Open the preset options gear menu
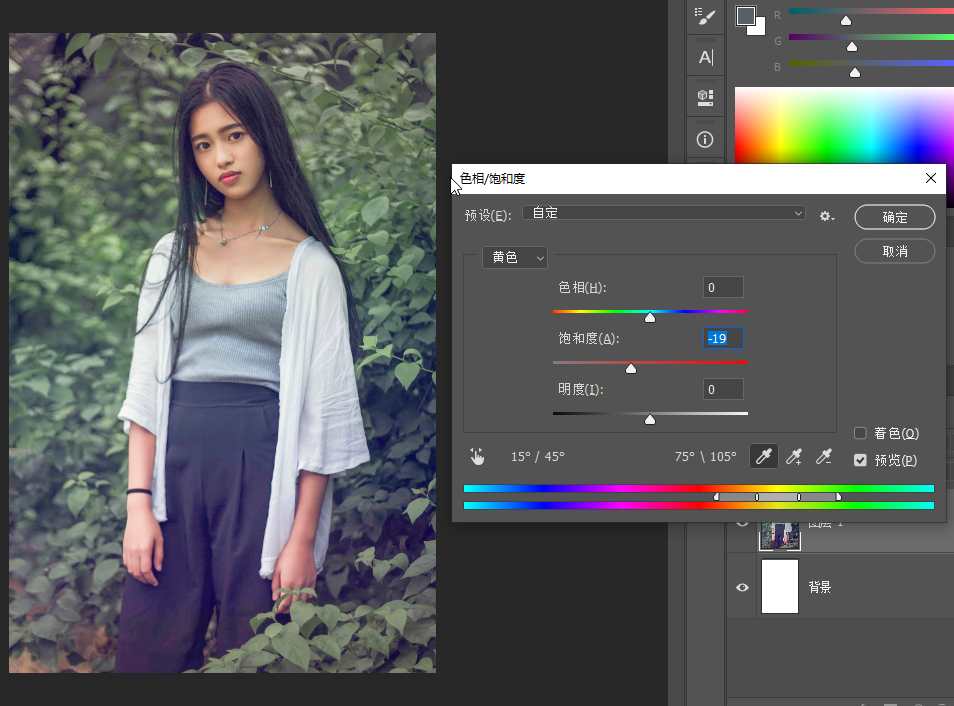Viewport: 954px width, 706px height. tap(826, 216)
